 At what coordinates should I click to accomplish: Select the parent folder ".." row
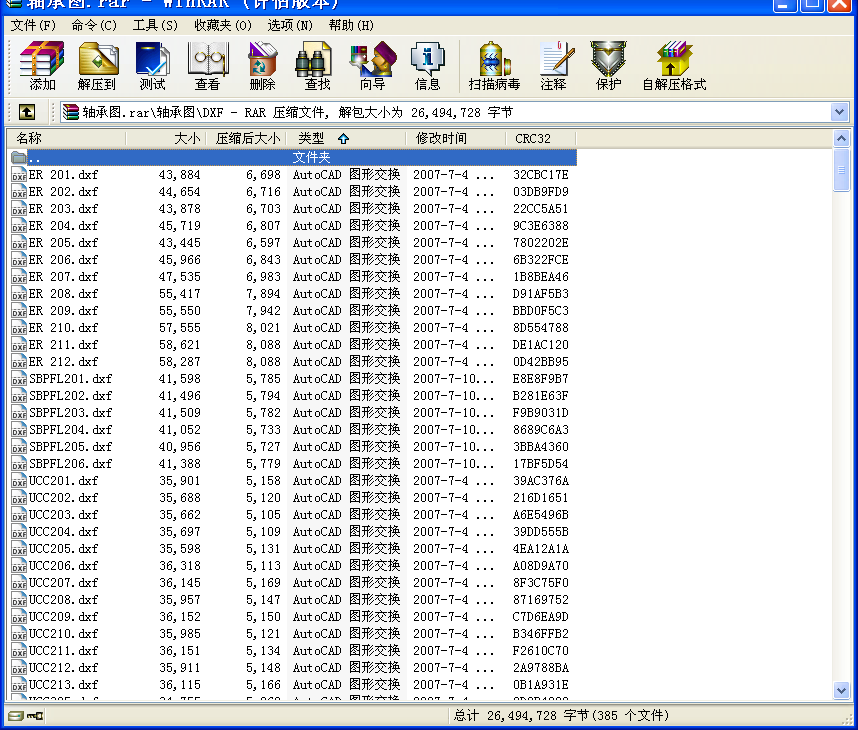[35, 158]
